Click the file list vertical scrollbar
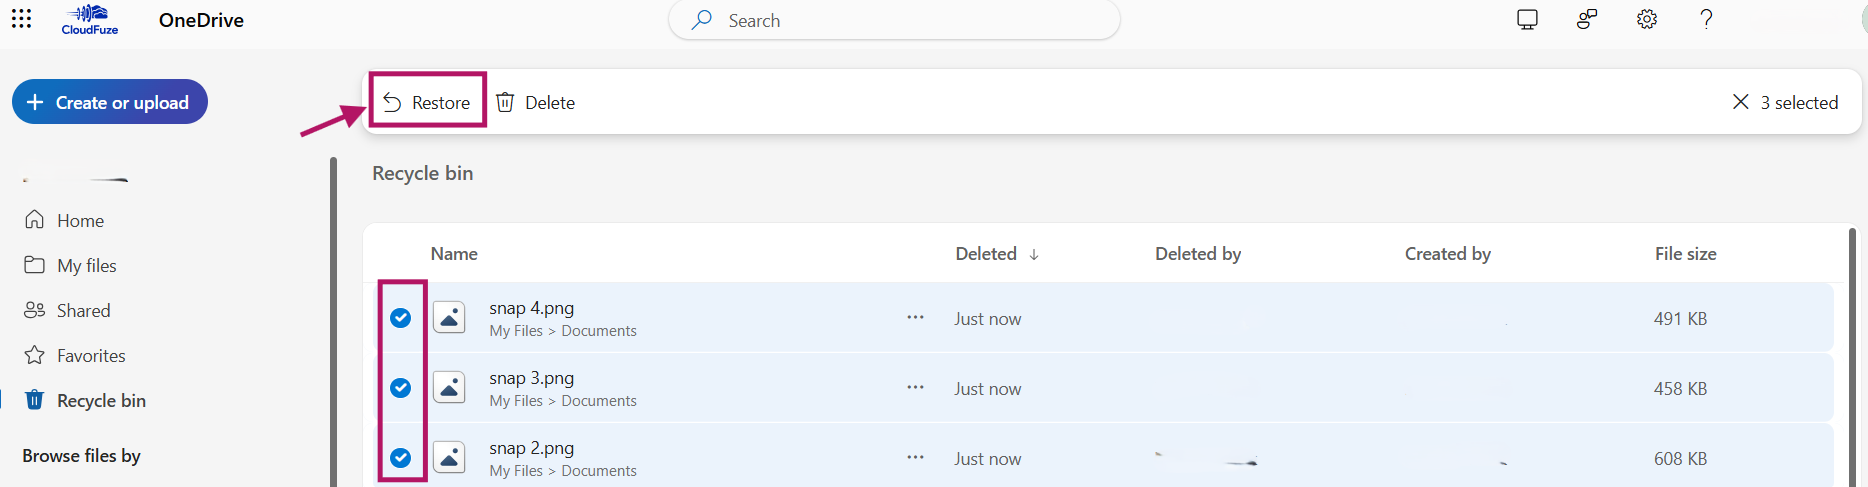1868x487 pixels. (x=1851, y=355)
